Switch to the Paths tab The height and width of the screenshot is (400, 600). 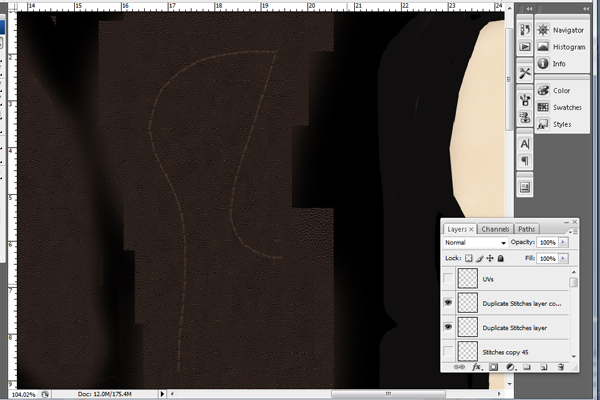point(527,229)
